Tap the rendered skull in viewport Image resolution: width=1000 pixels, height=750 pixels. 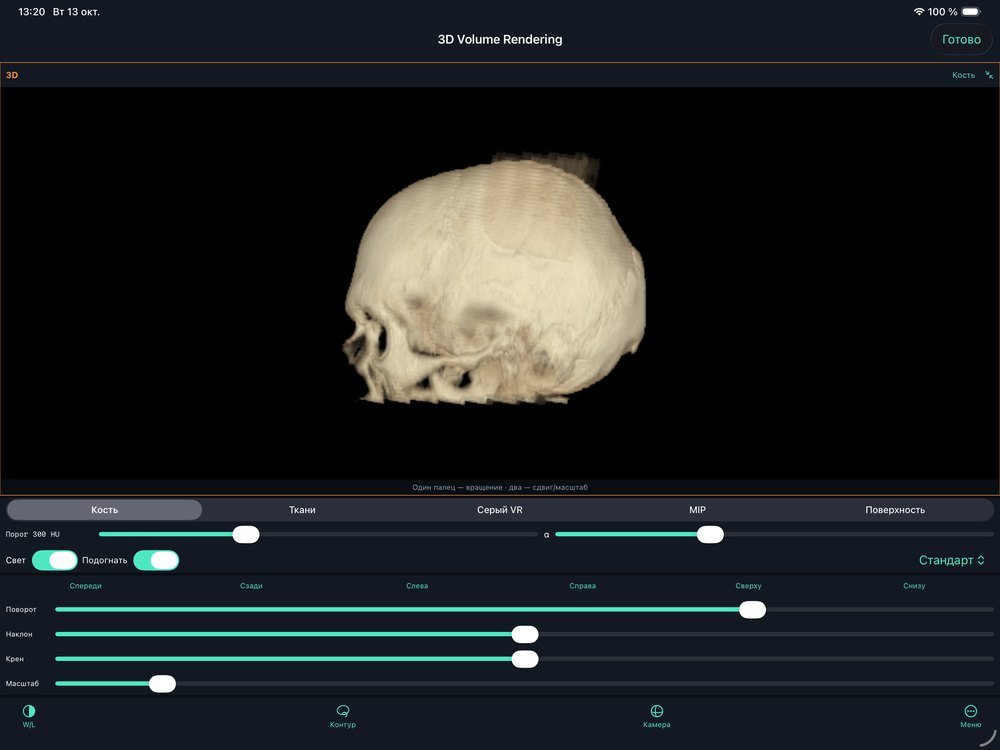click(495, 278)
